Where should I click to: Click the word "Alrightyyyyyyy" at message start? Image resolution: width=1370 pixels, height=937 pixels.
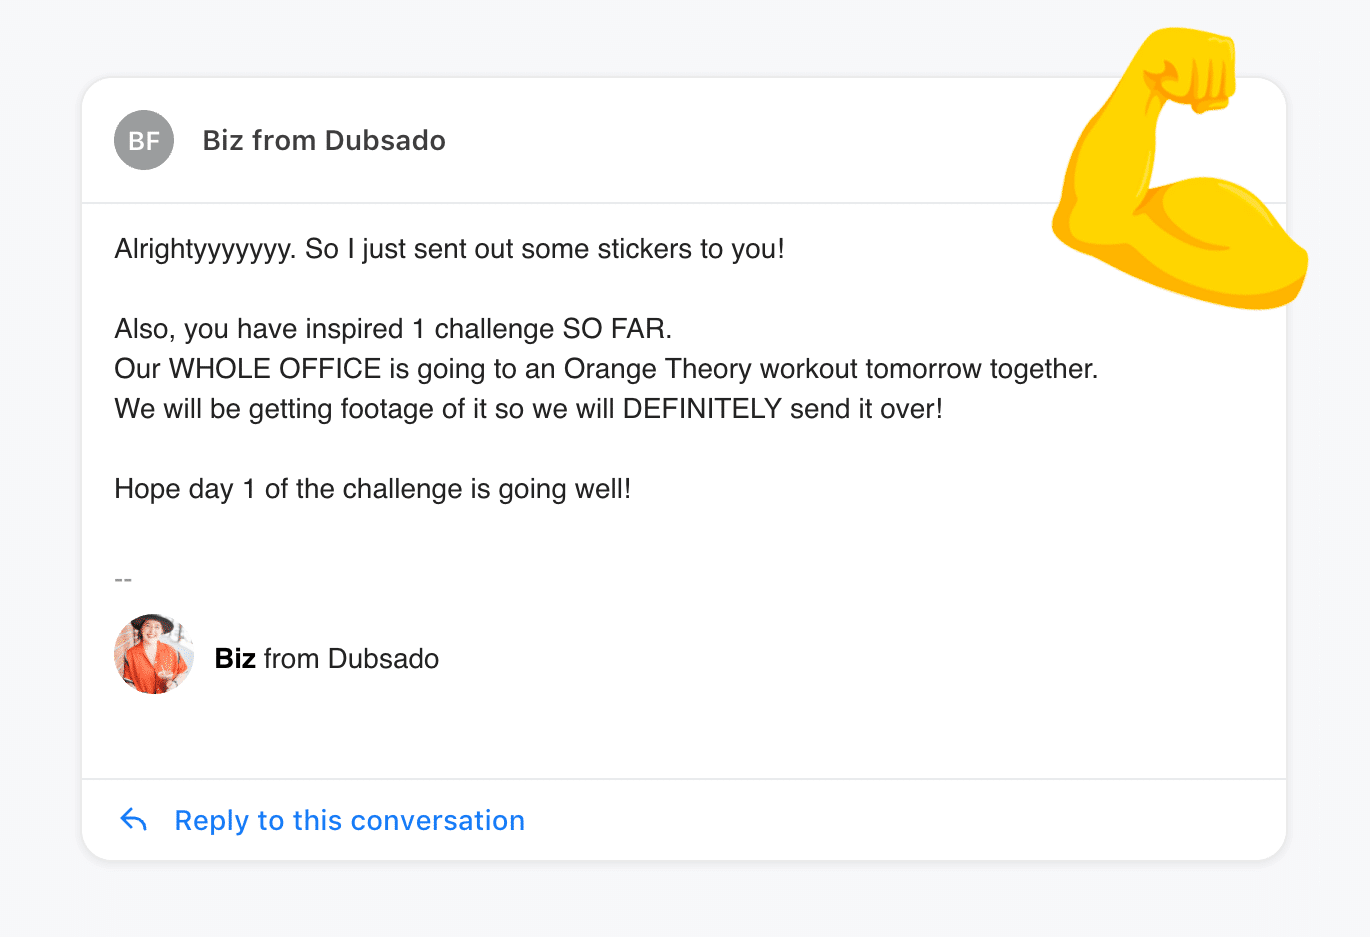click(x=204, y=248)
